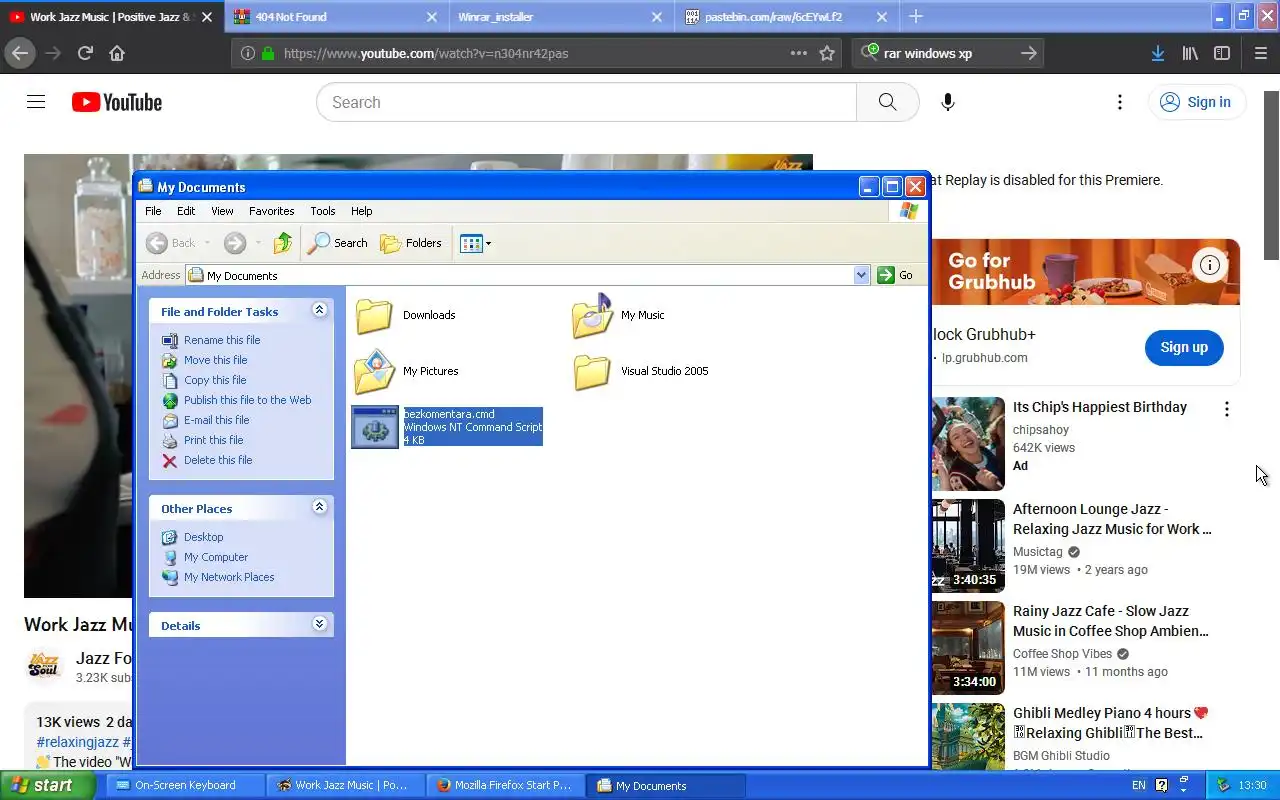
Task: Reload the YouTube page
Action: [x=85, y=53]
